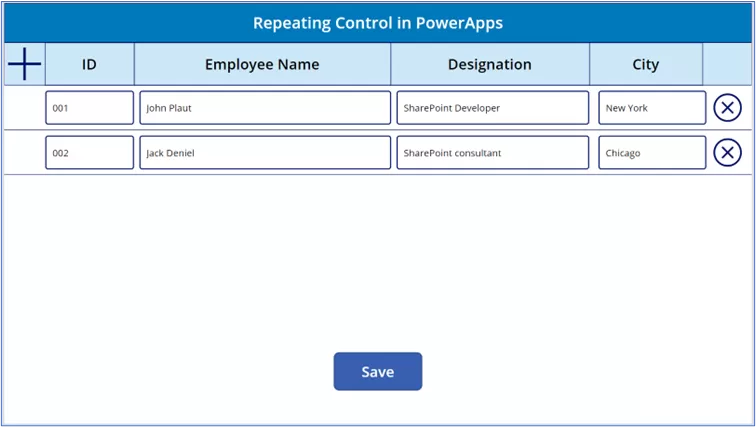Click the New York city field

(x=652, y=108)
